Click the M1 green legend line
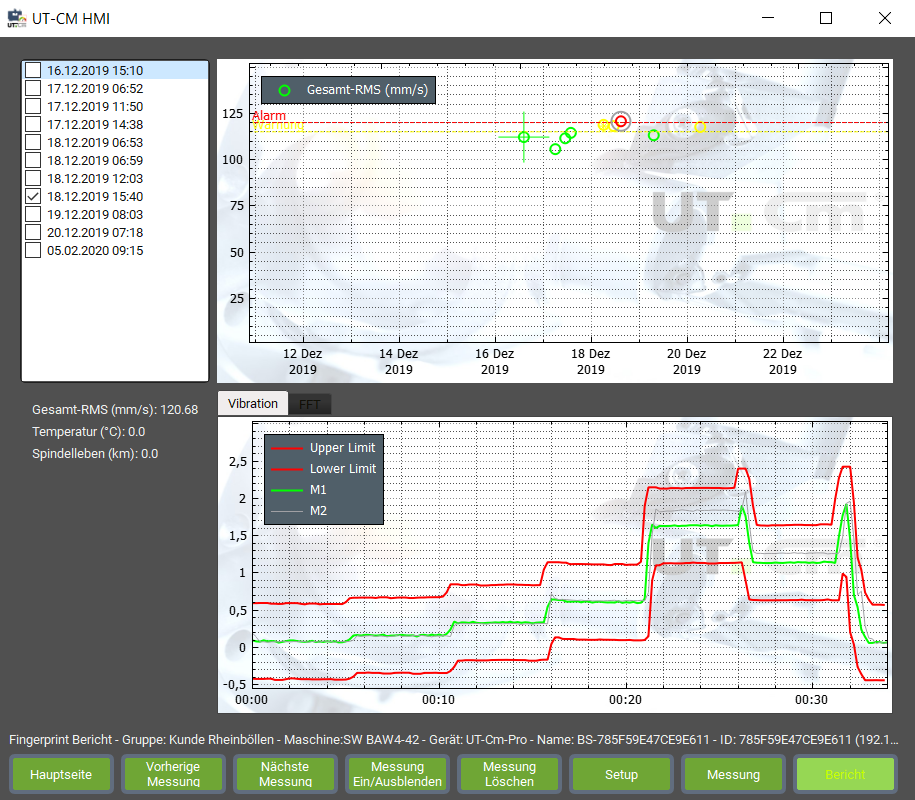 pyautogui.click(x=286, y=490)
